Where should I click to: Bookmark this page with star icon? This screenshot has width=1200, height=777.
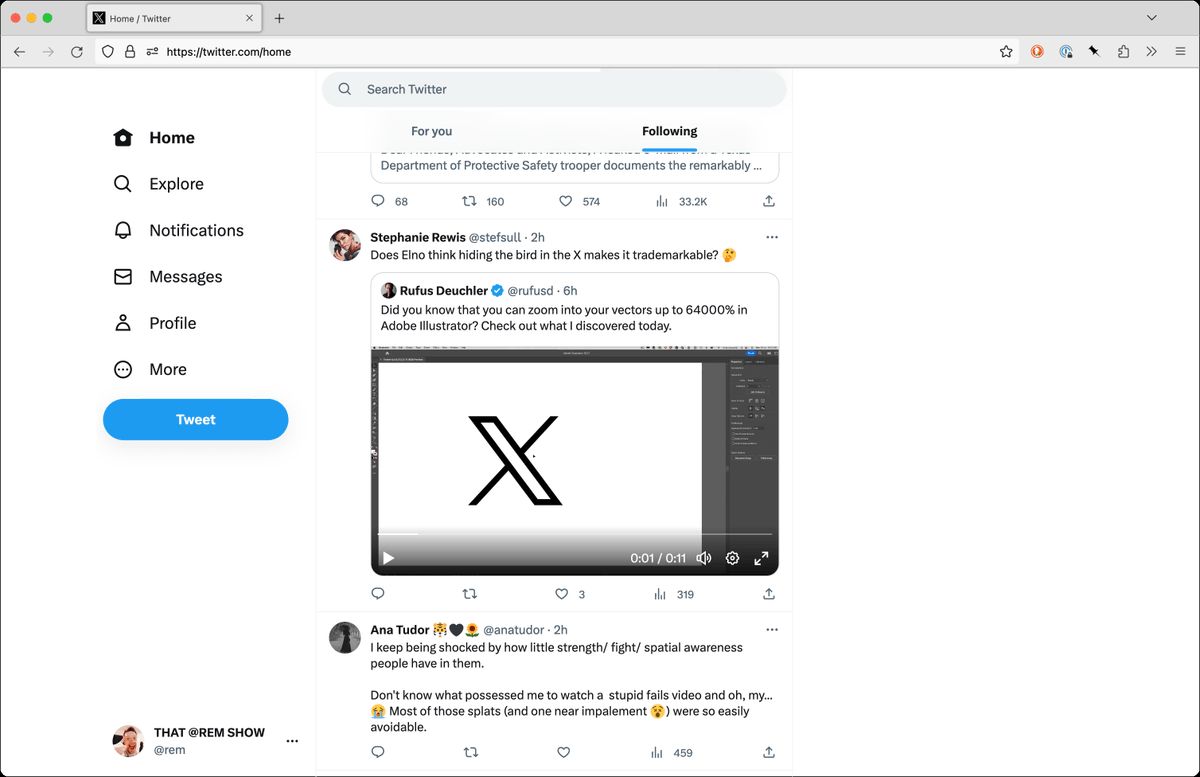click(x=1006, y=51)
